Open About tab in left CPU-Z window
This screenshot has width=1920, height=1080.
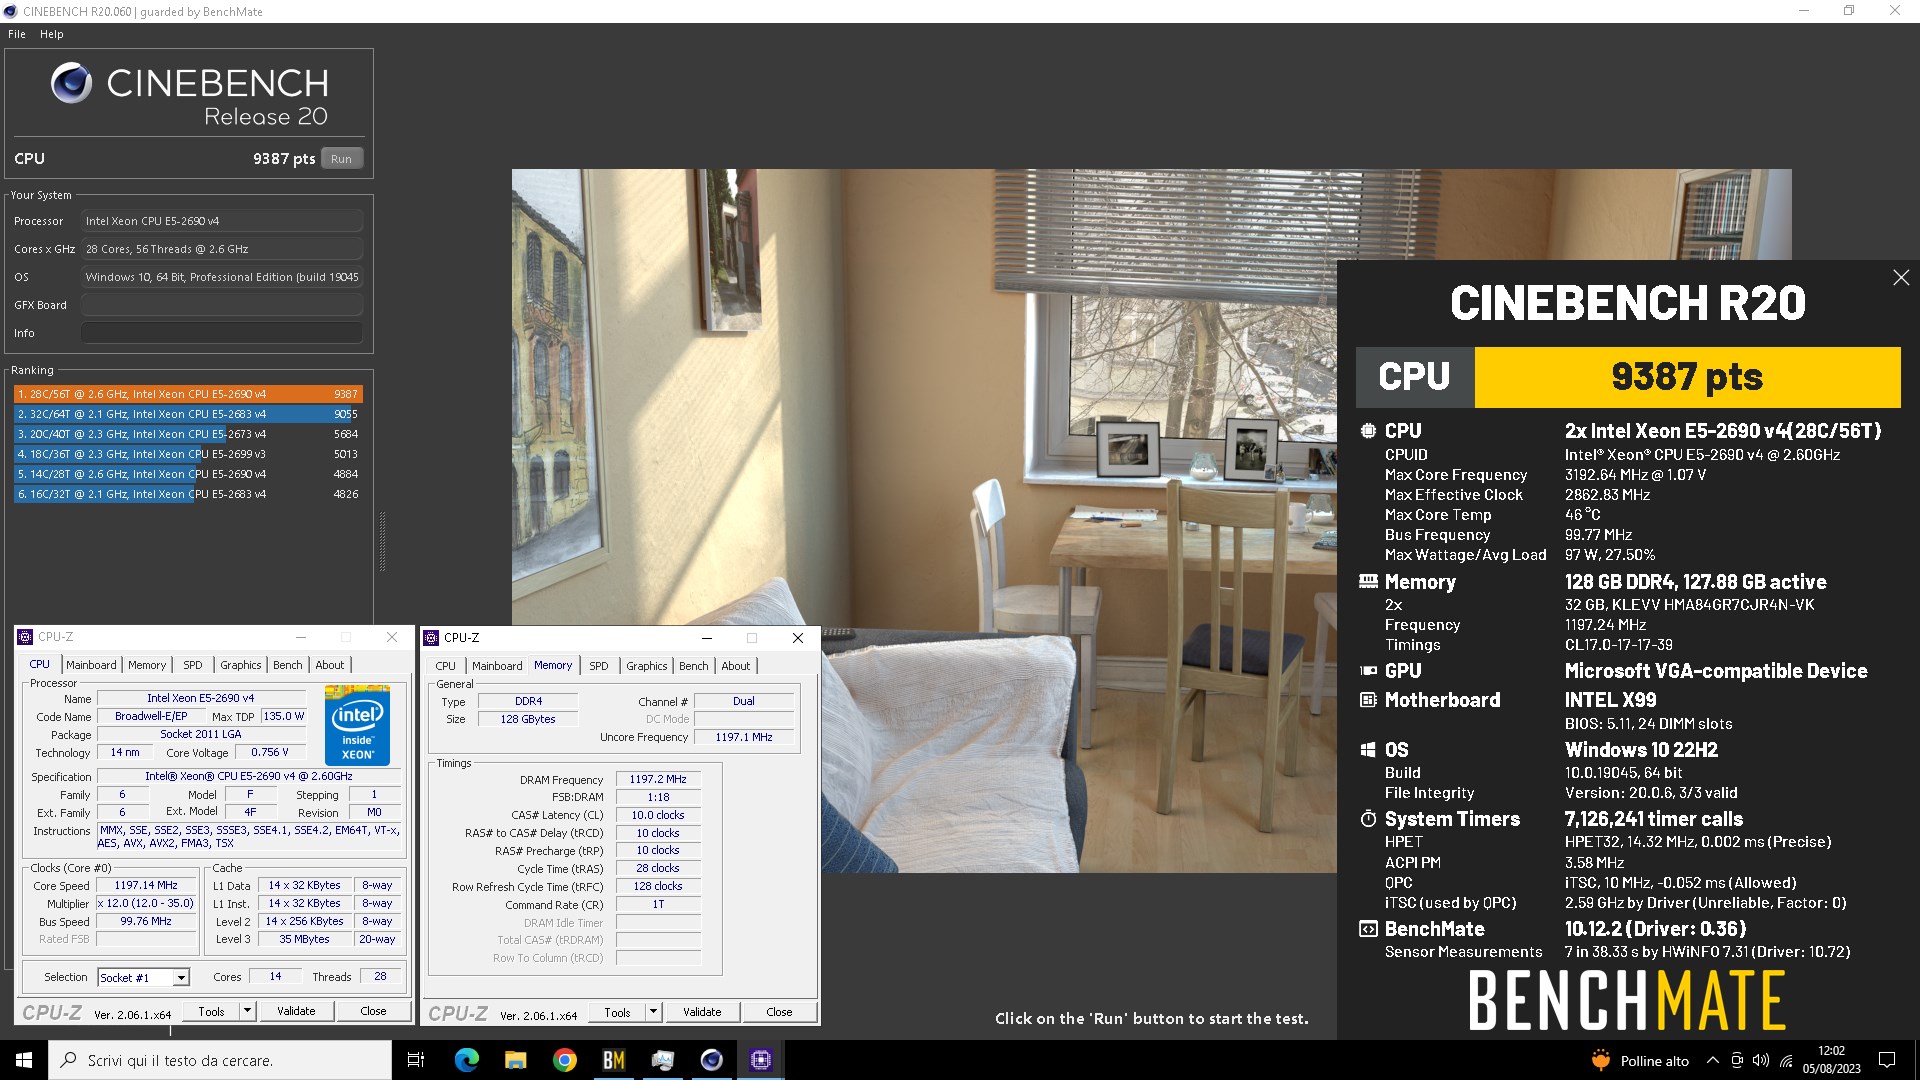pyautogui.click(x=330, y=665)
